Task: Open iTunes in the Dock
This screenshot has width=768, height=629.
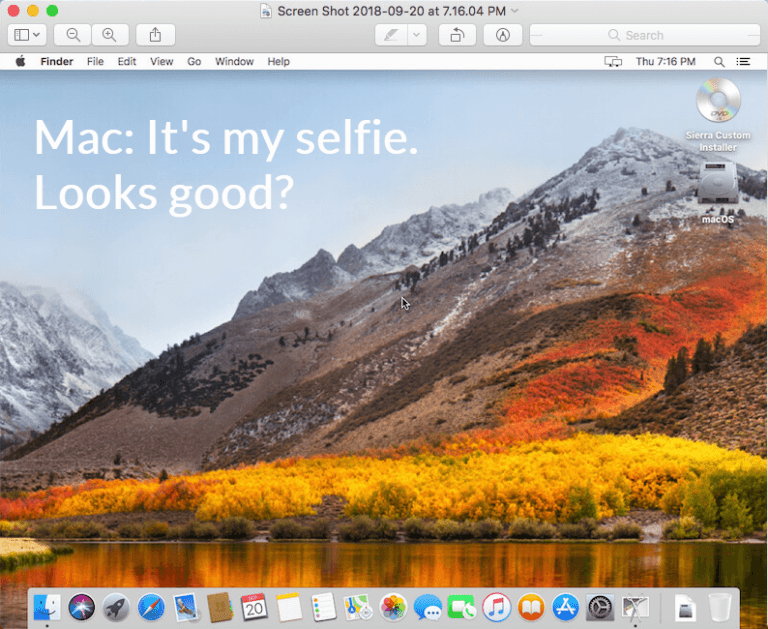Action: point(497,607)
